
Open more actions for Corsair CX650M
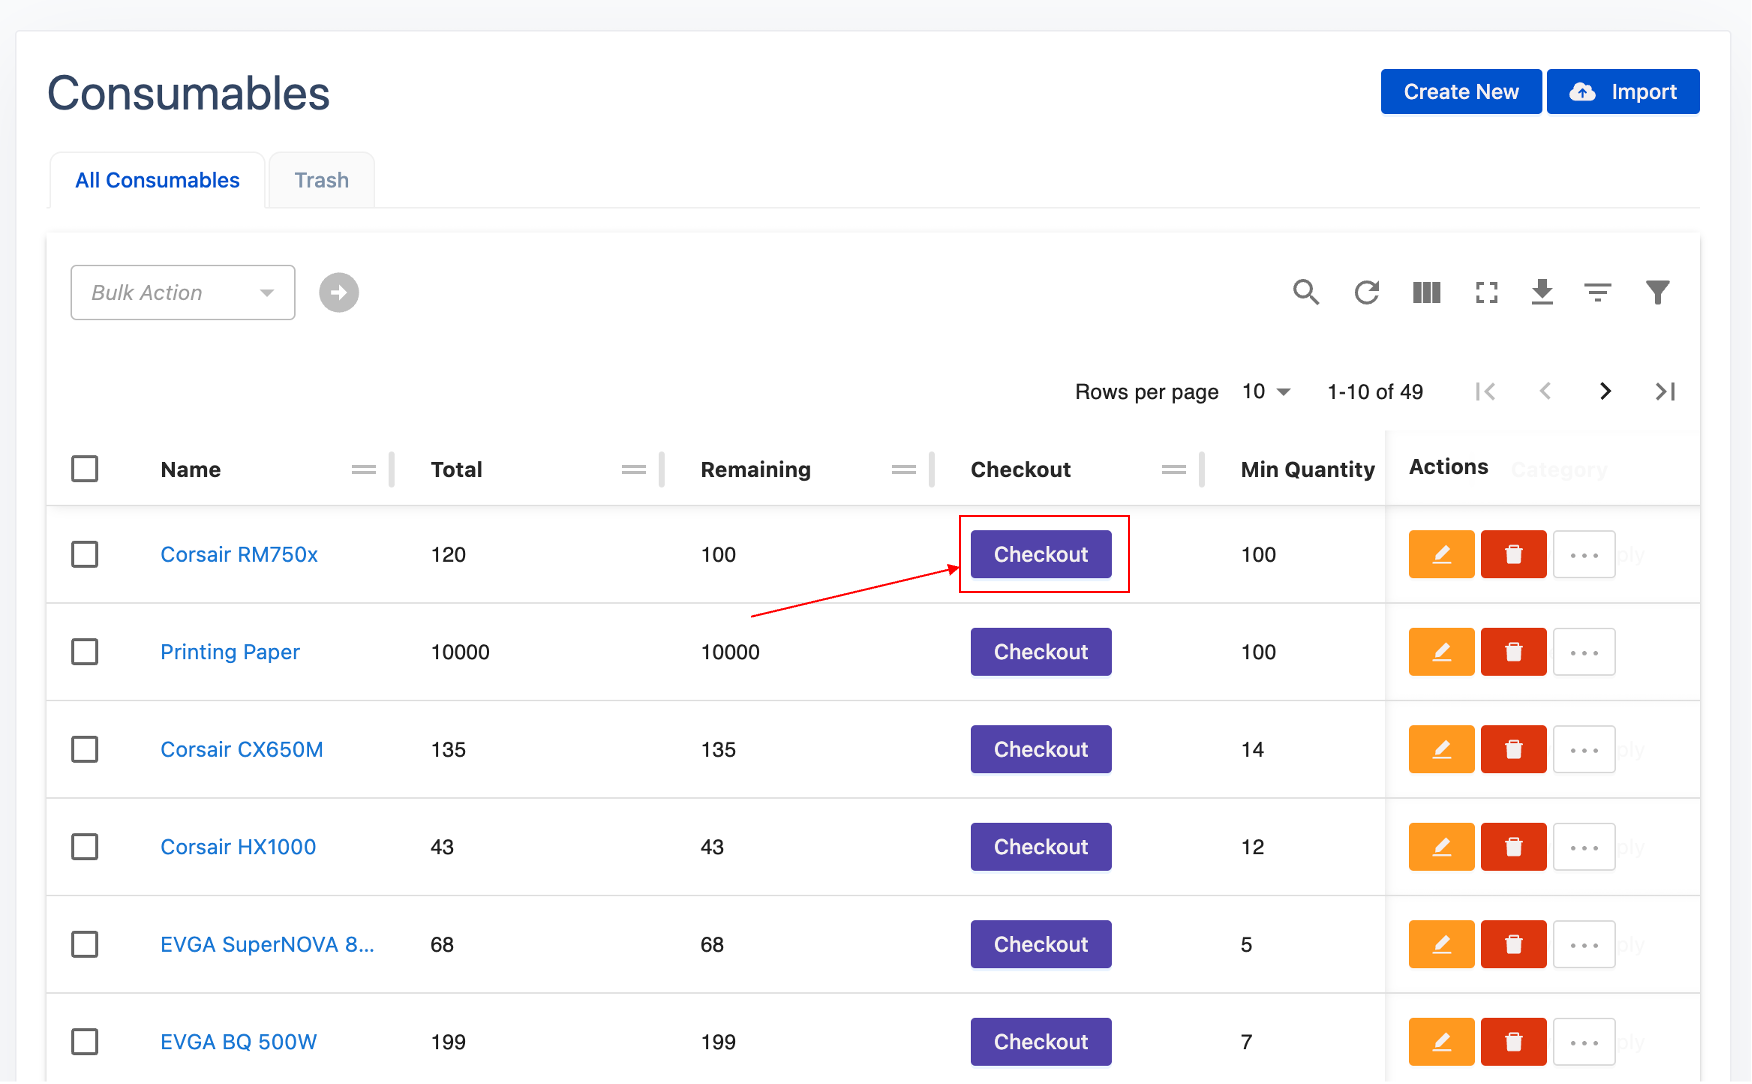coord(1584,749)
